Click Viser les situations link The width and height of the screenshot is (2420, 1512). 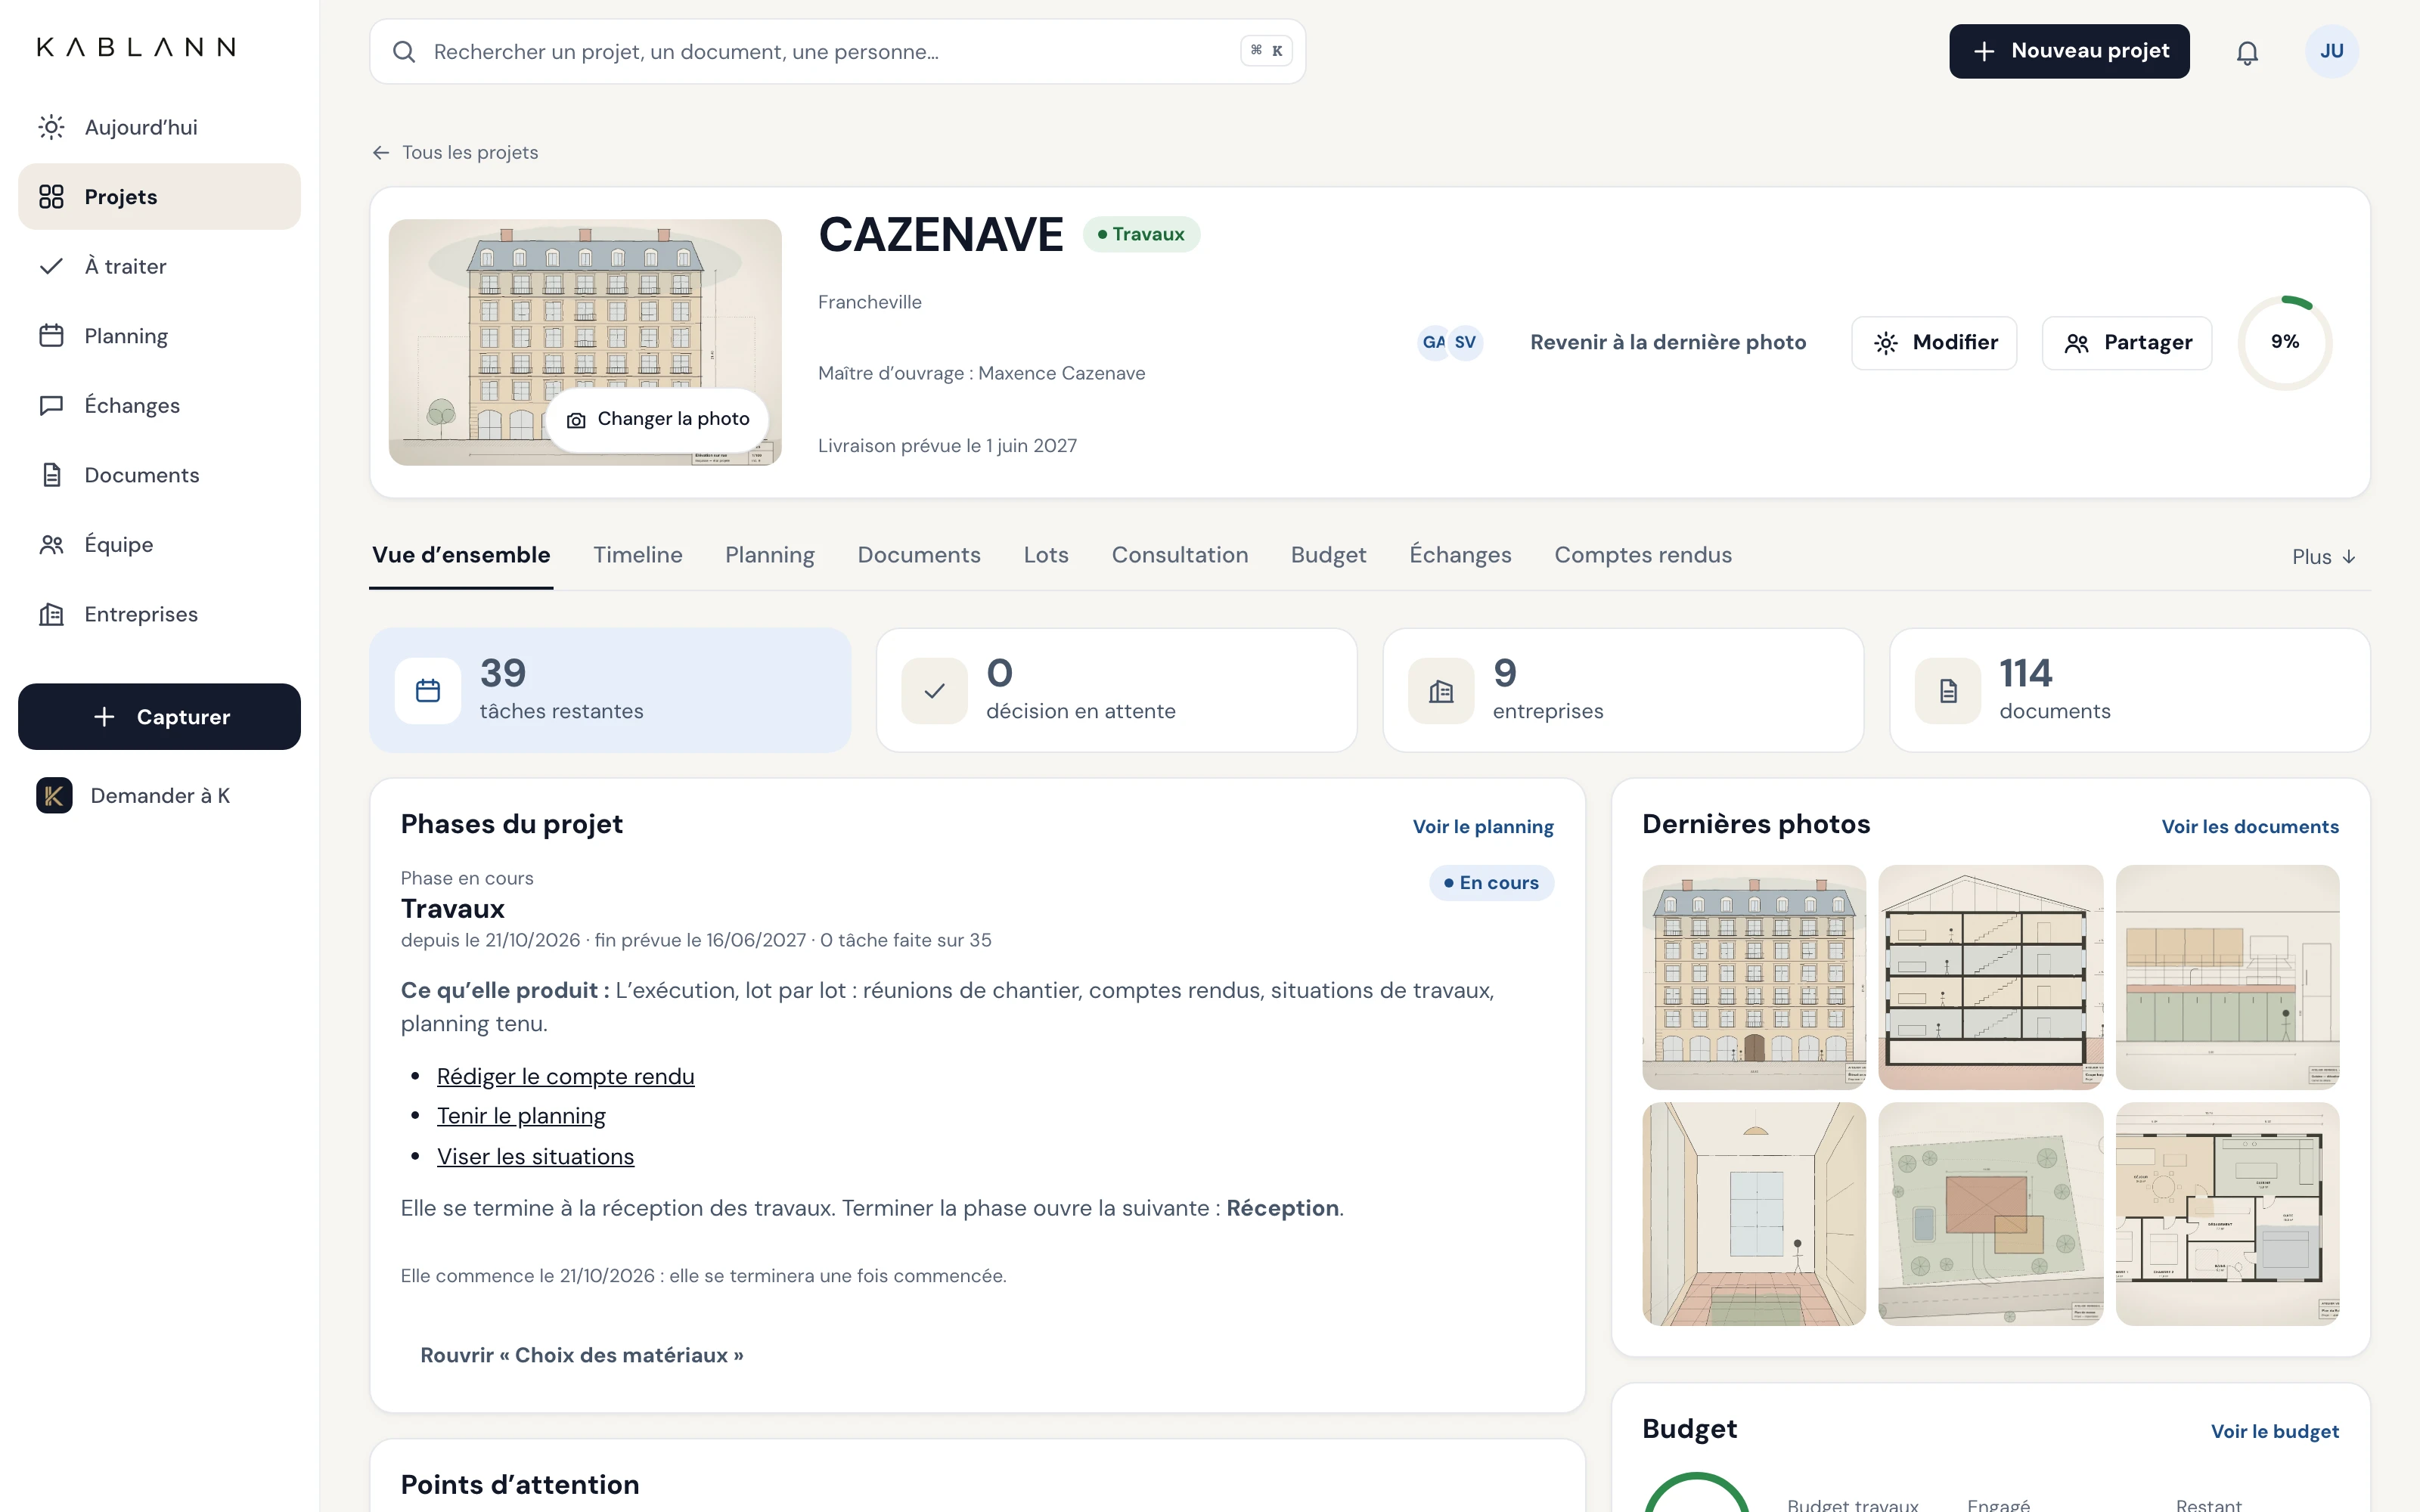pyautogui.click(x=536, y=1157)
